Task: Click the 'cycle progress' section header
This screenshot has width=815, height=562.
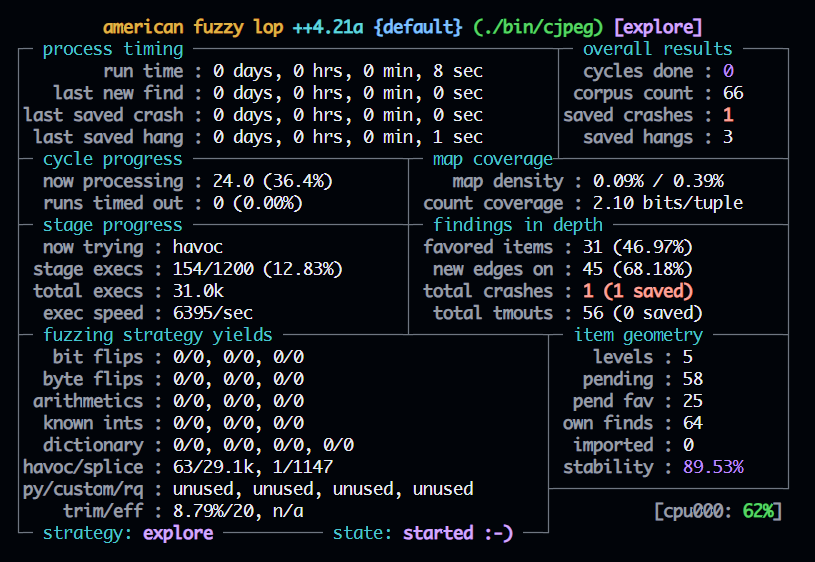Action: [x=113, y=159]
